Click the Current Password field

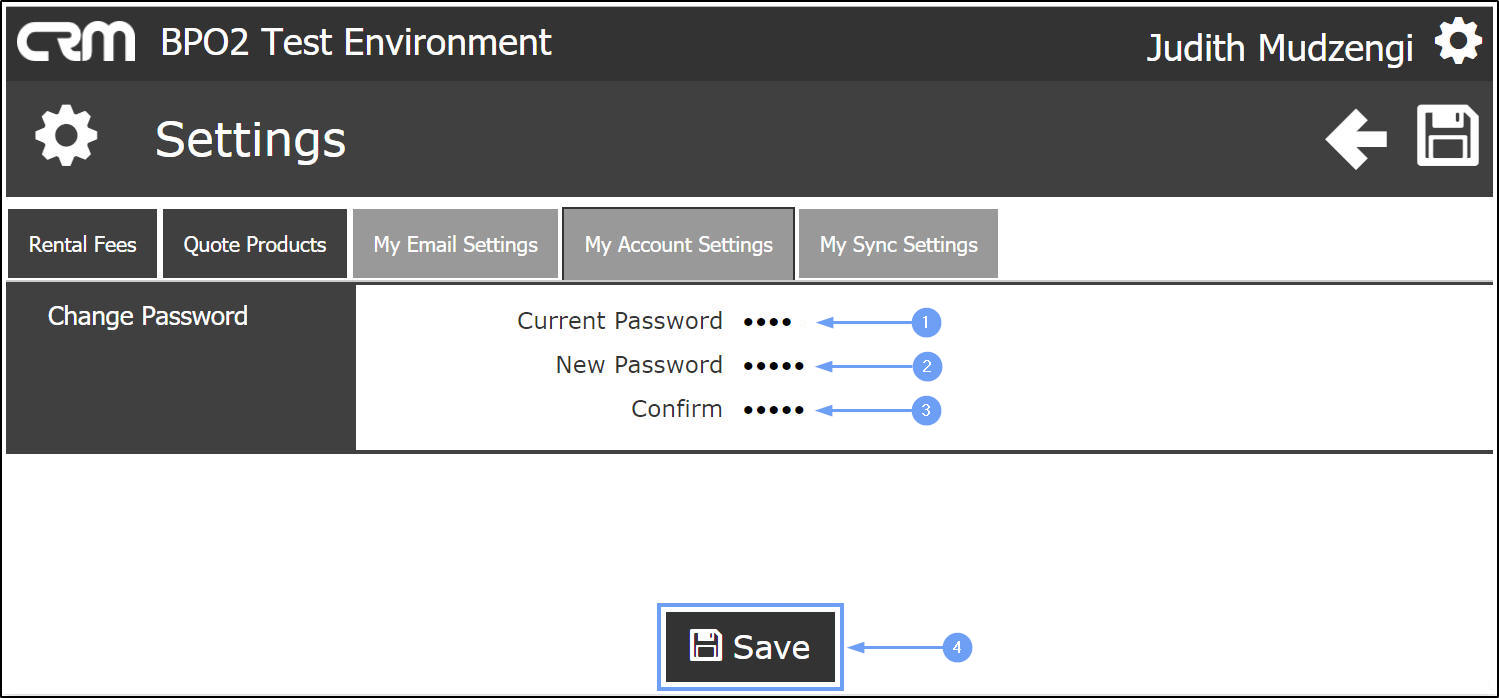point(768,322)
